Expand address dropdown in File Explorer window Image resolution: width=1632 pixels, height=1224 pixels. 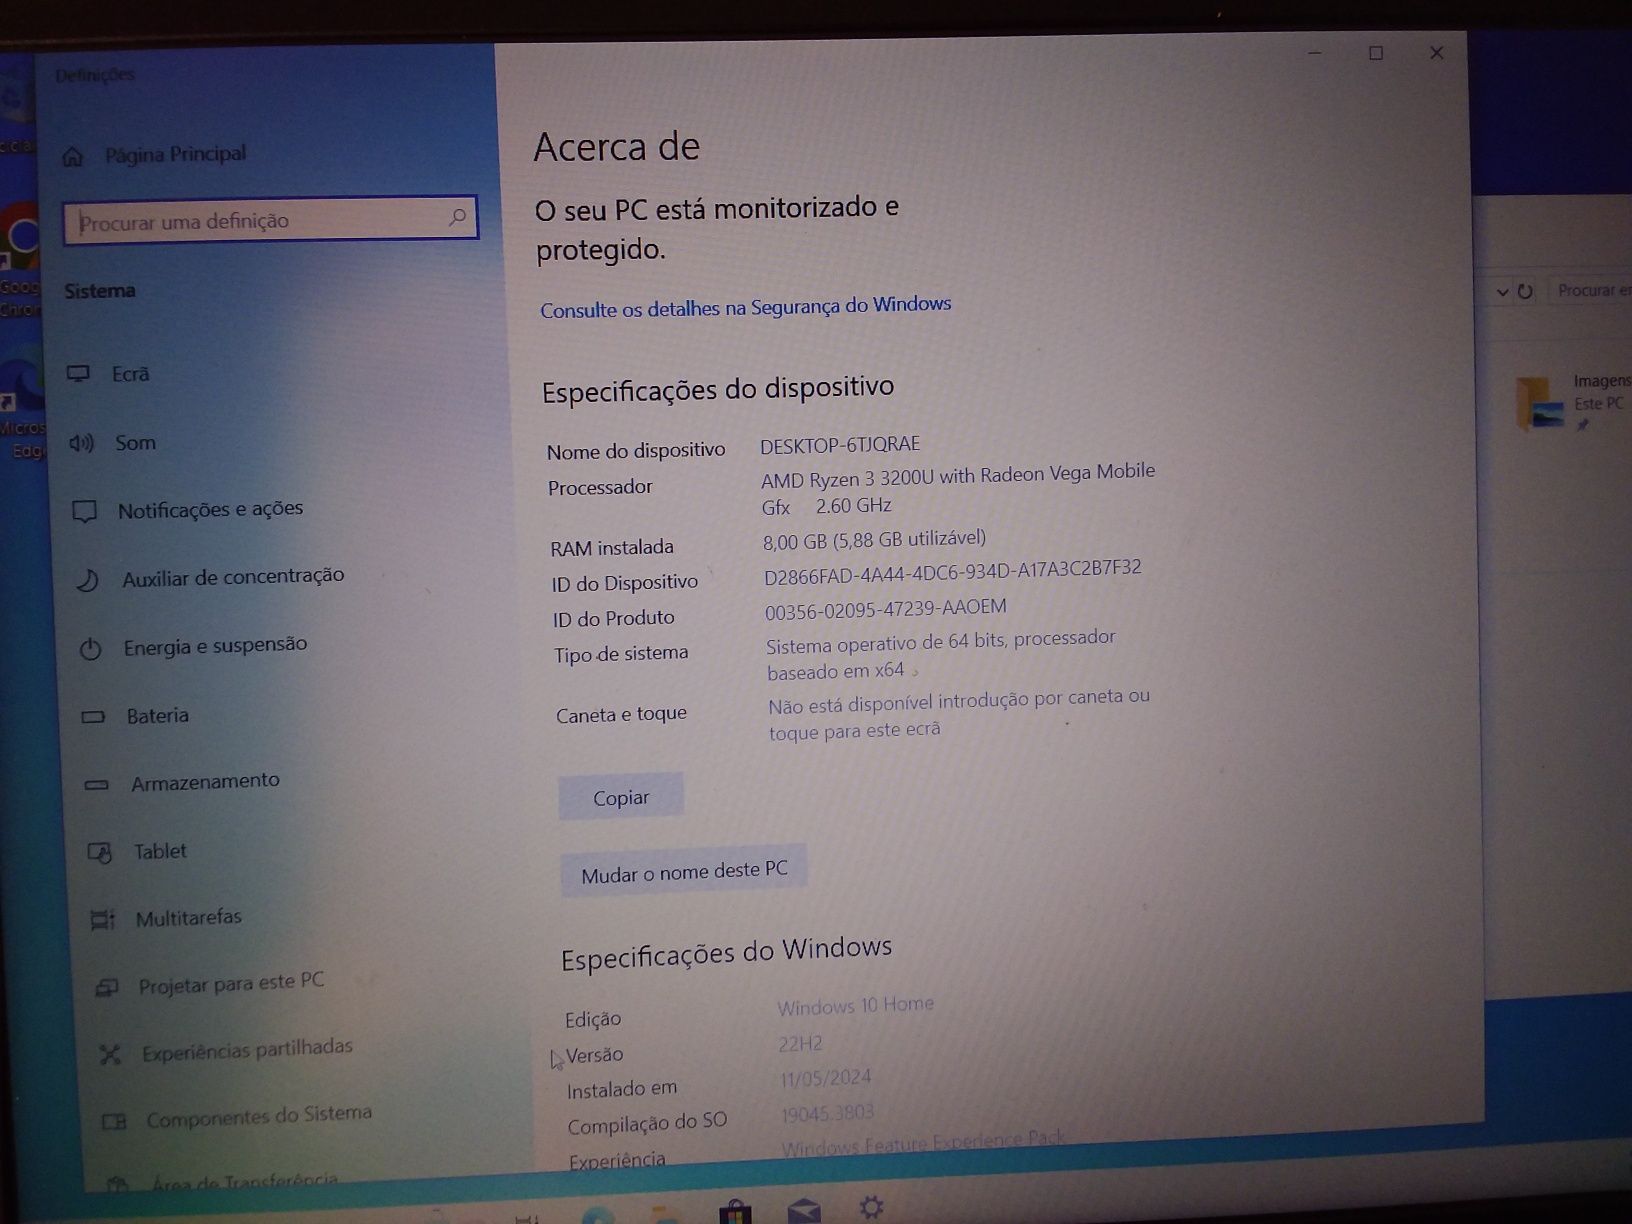coord(1502,292)
